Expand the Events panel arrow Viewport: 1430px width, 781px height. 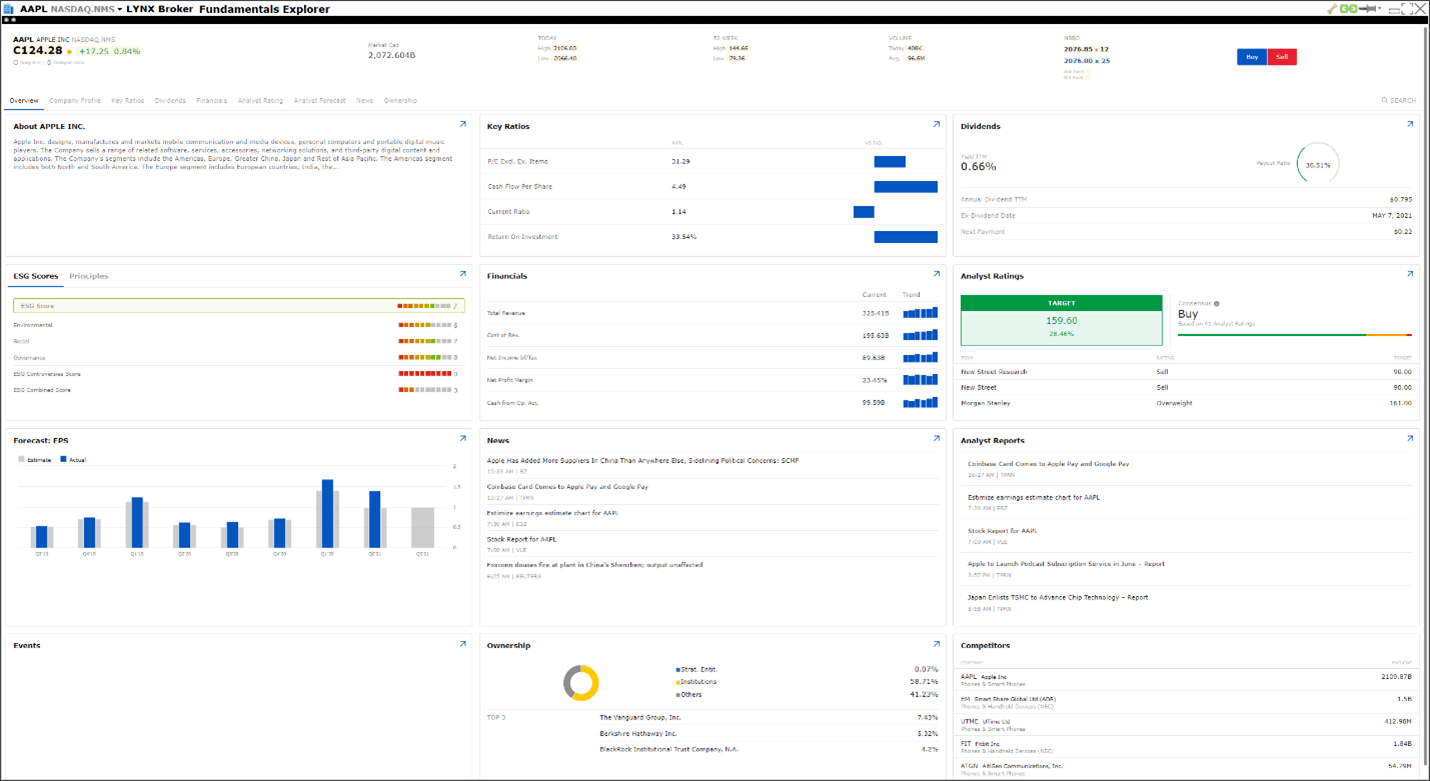[463, 644]
